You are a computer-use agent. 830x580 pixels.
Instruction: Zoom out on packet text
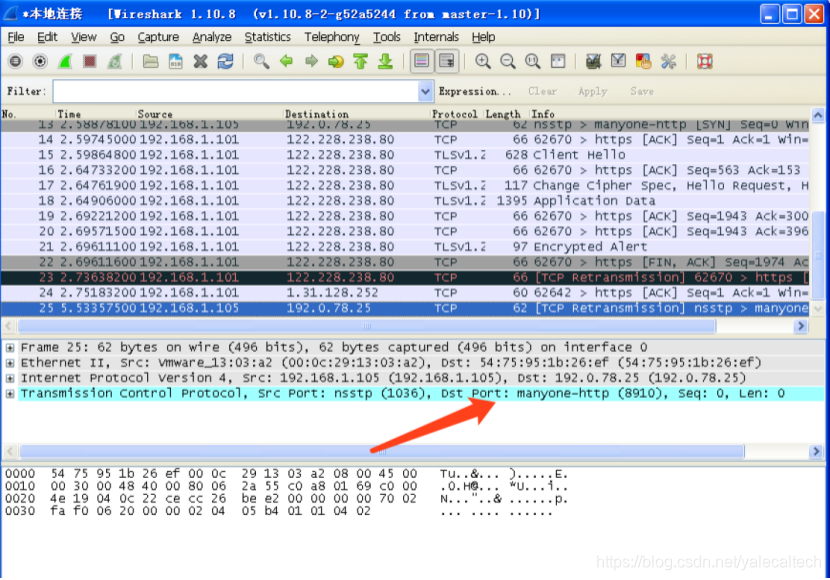pos(508,61)
